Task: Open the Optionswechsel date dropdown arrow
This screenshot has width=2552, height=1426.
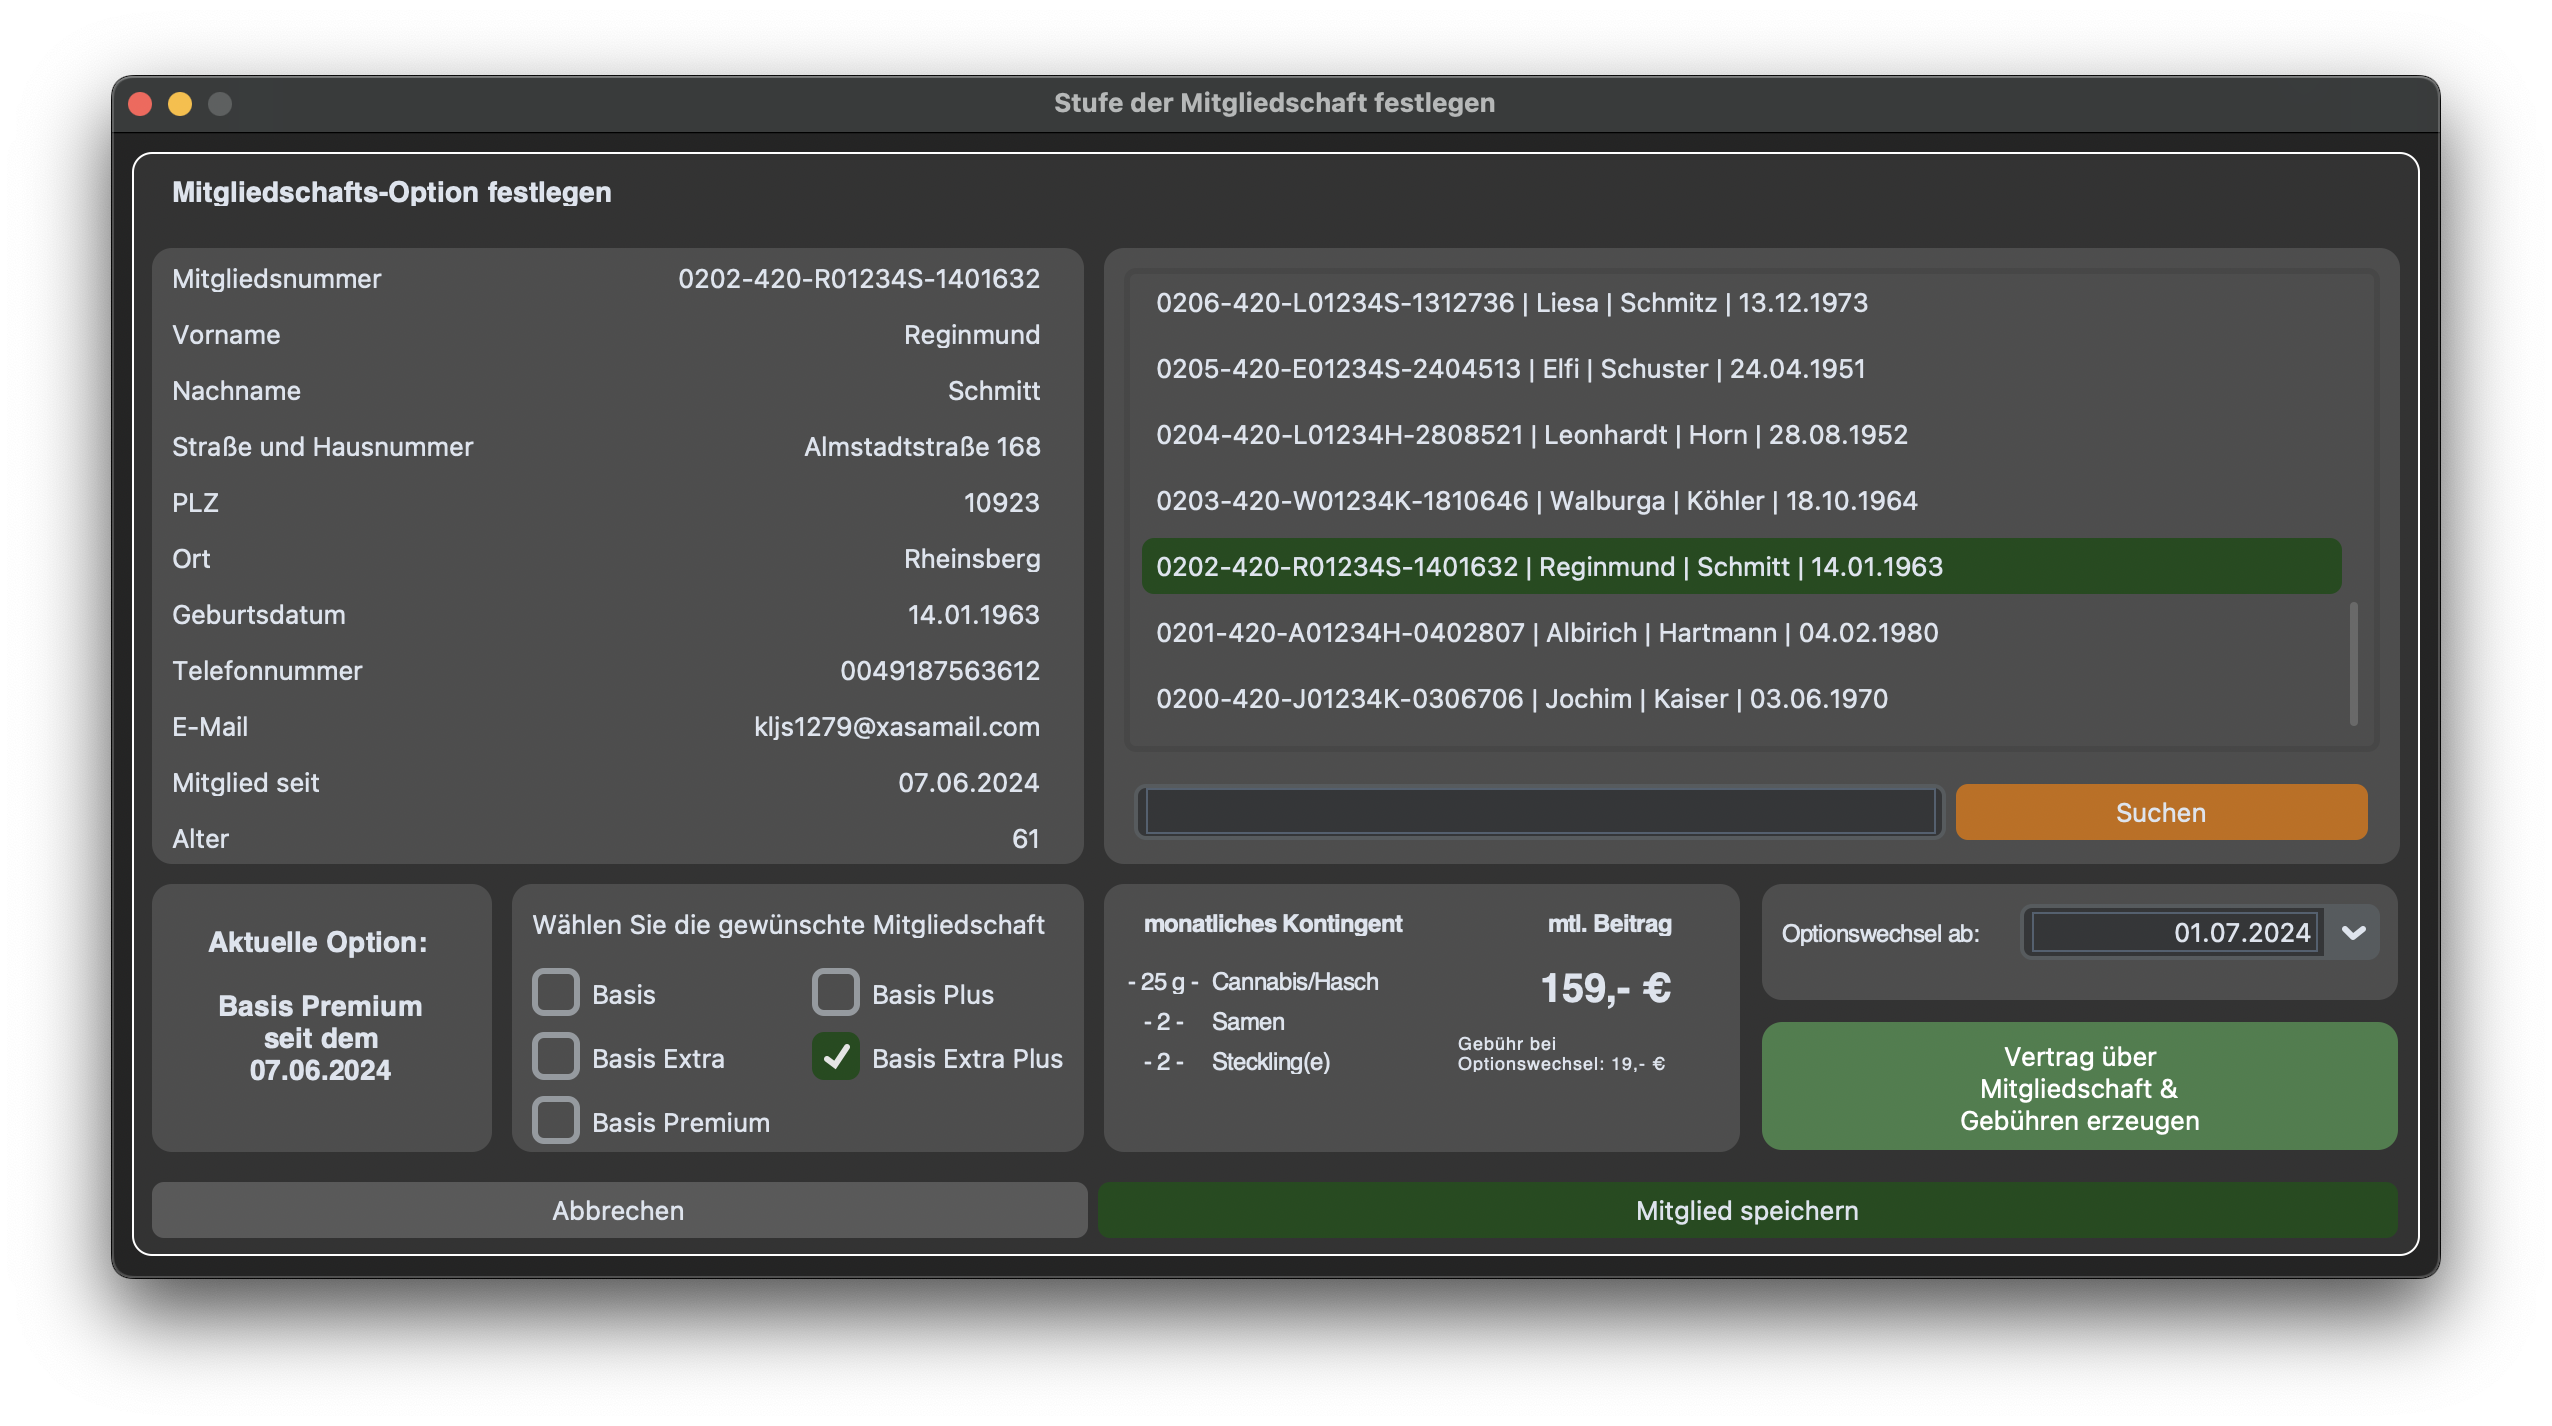Action: click(2353, 933)
